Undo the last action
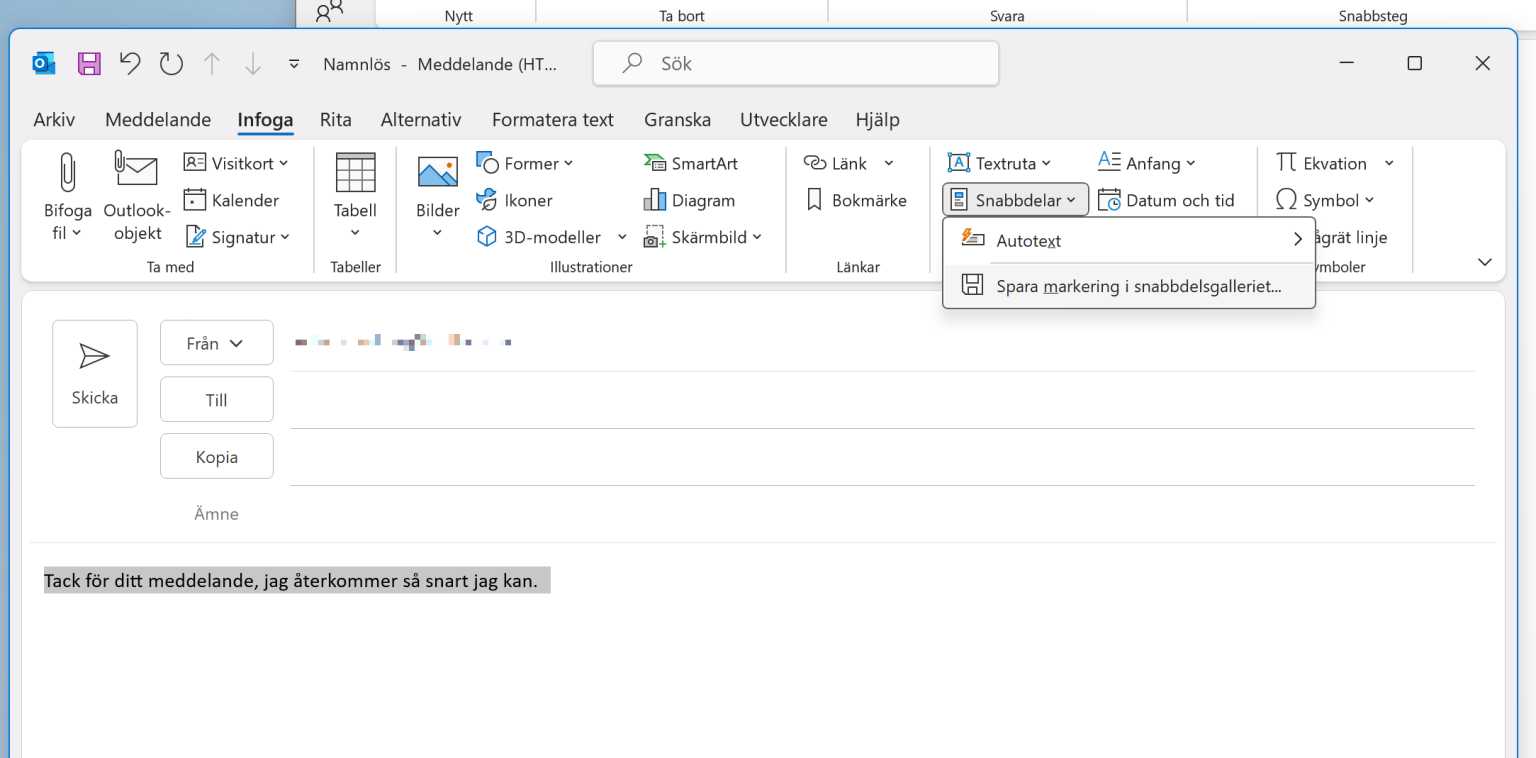This screenshot has width=1536, height=758. [x=129, y=63]
